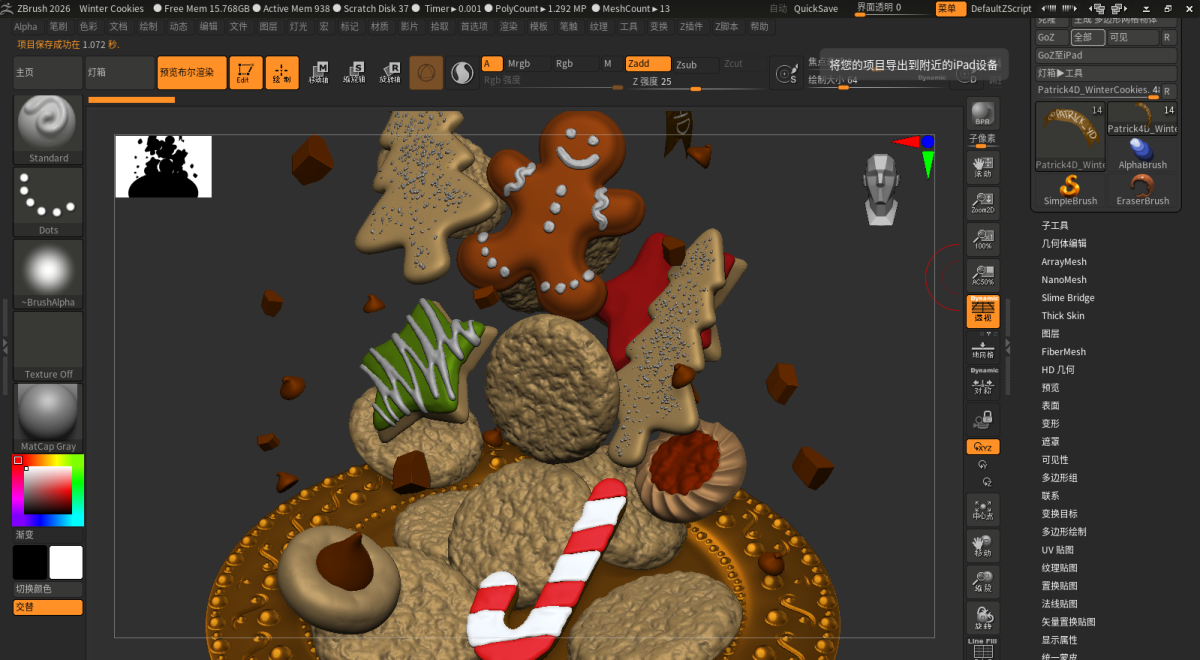The height and width of the screenshot is (660, 1200).
Task: Activate the Zoom2D icon
Action: [983, 203]
